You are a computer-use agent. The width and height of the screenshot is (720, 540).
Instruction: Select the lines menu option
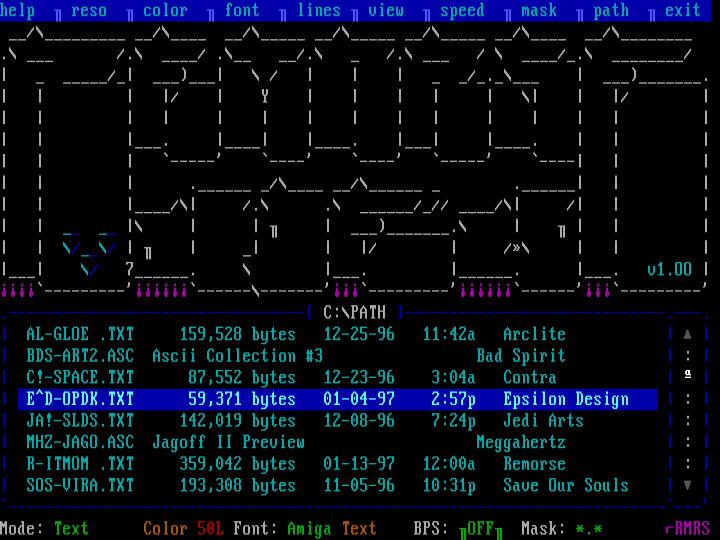pos(319,11)
